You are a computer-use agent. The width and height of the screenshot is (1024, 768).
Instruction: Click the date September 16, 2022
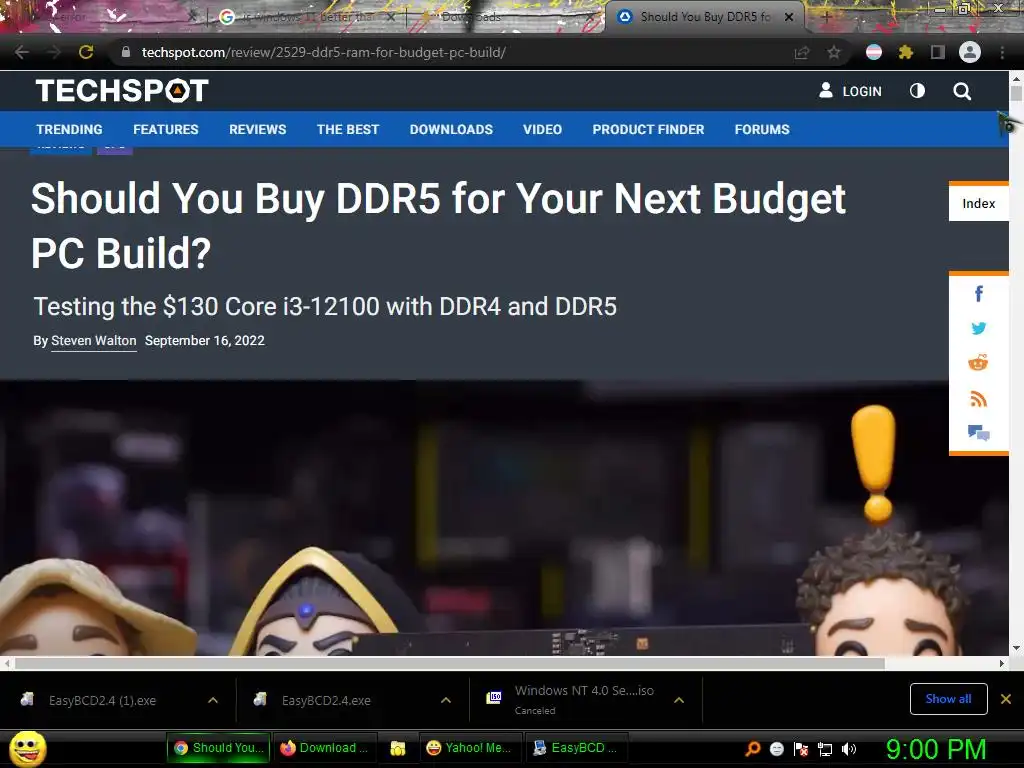(204, 341)
